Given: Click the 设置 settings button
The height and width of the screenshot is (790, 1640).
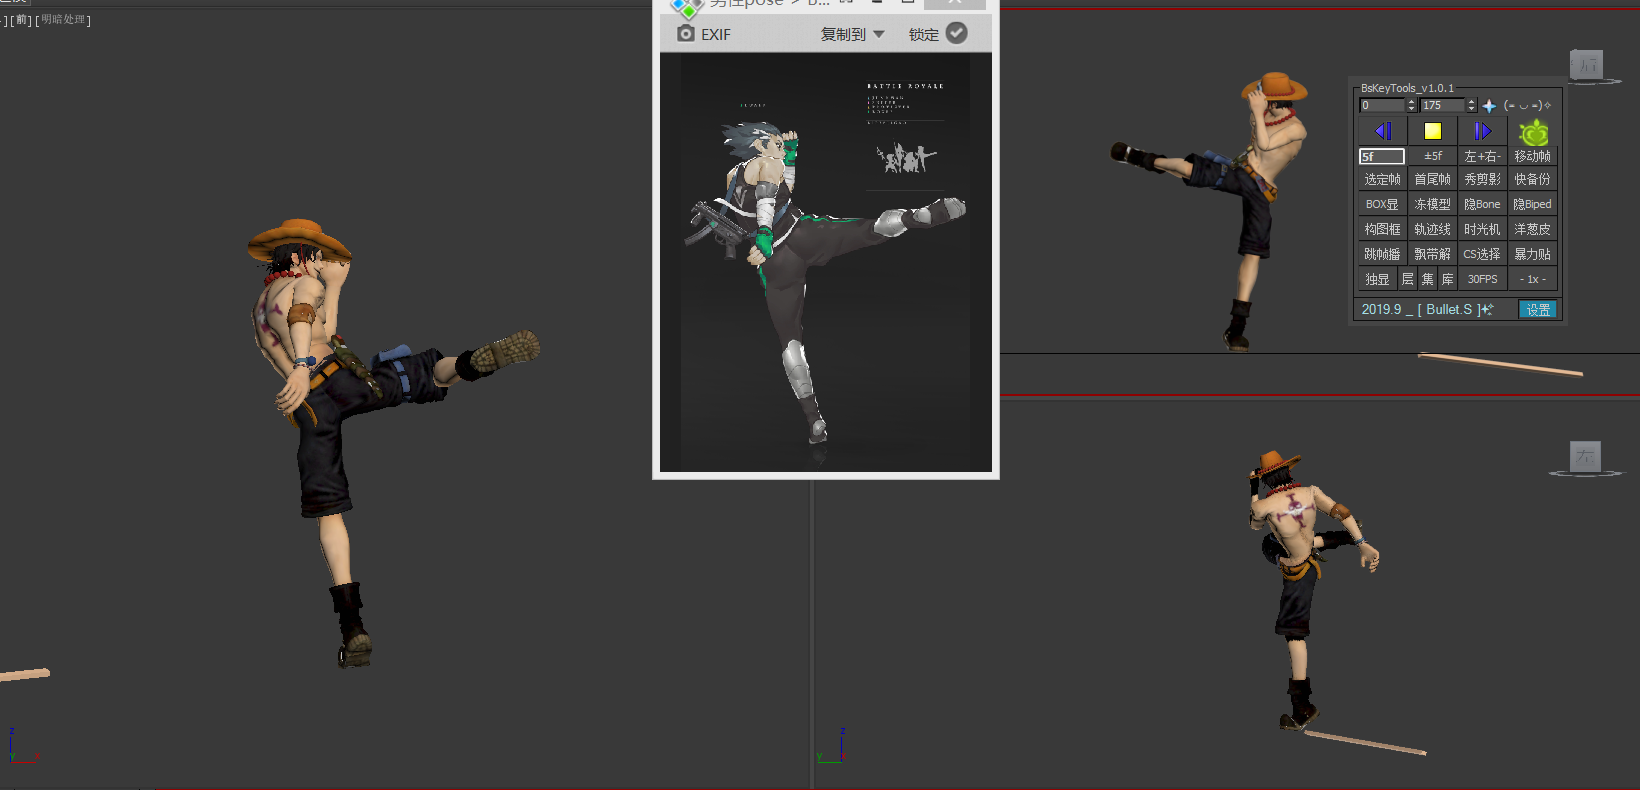Looking at the screenshot, I should click(1538, 310).
